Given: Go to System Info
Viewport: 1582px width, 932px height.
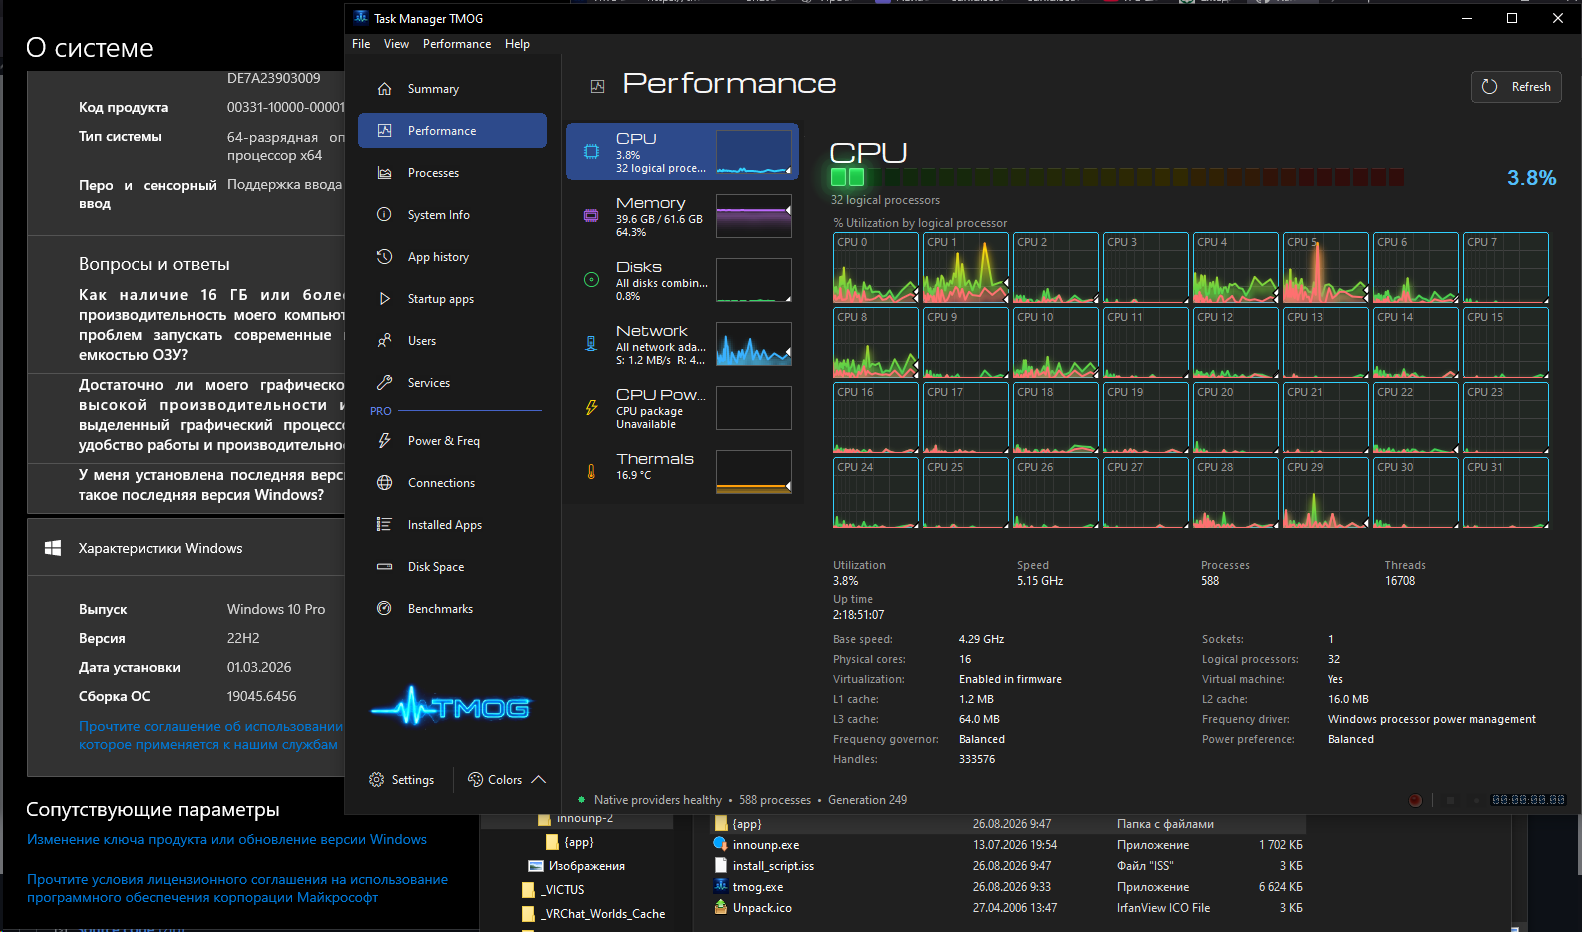Looking at the screenshot, I should (x=452, y=215).
